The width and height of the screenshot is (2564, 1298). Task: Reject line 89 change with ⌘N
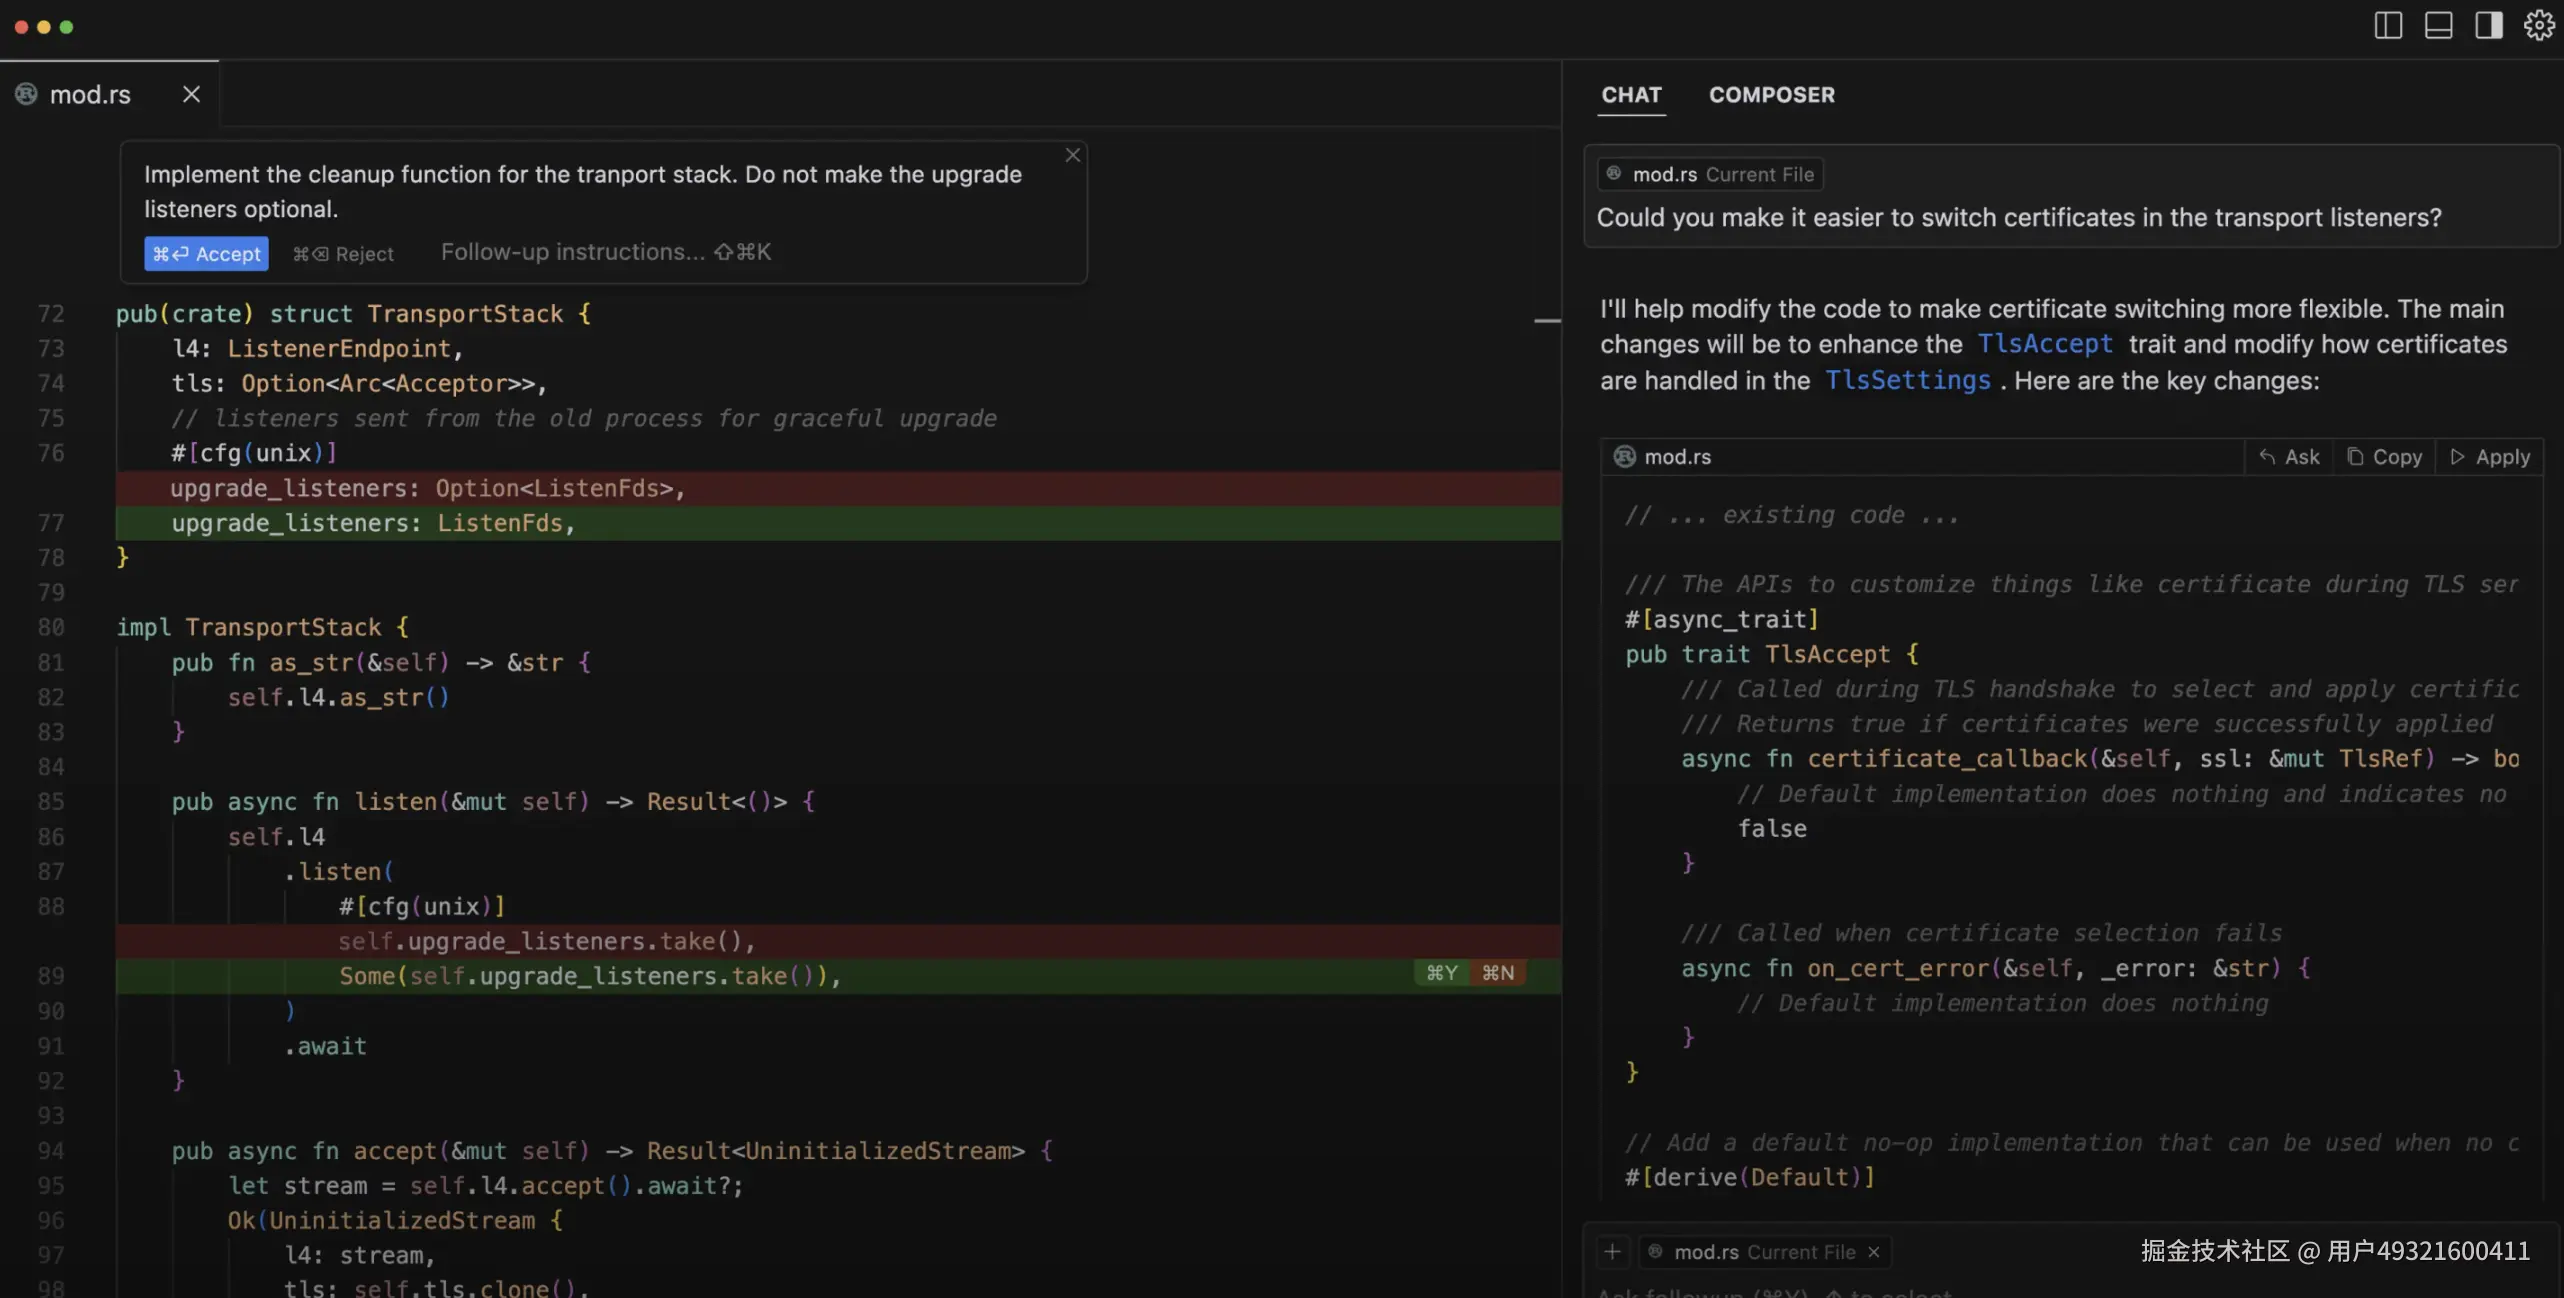(x=1497, y=973)
